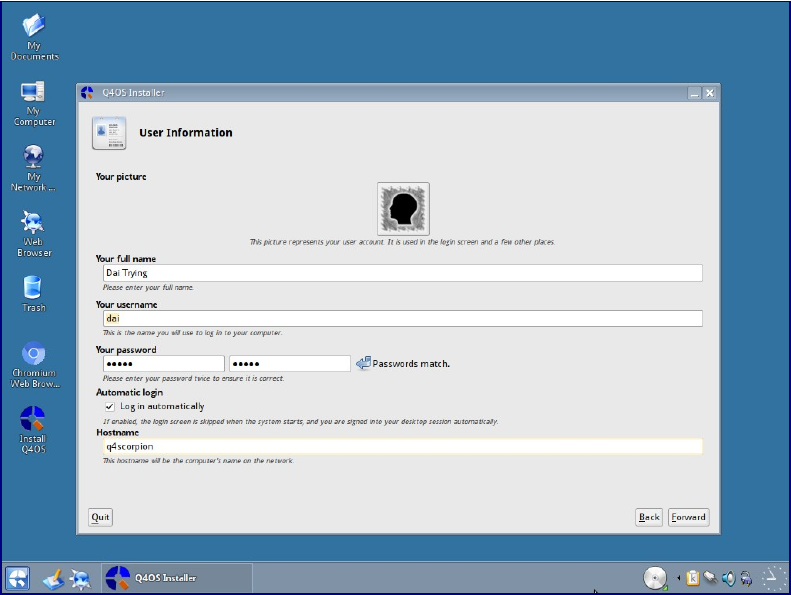Minimize the Q4OS Installer window
The image size is (791, 595).
695,93
